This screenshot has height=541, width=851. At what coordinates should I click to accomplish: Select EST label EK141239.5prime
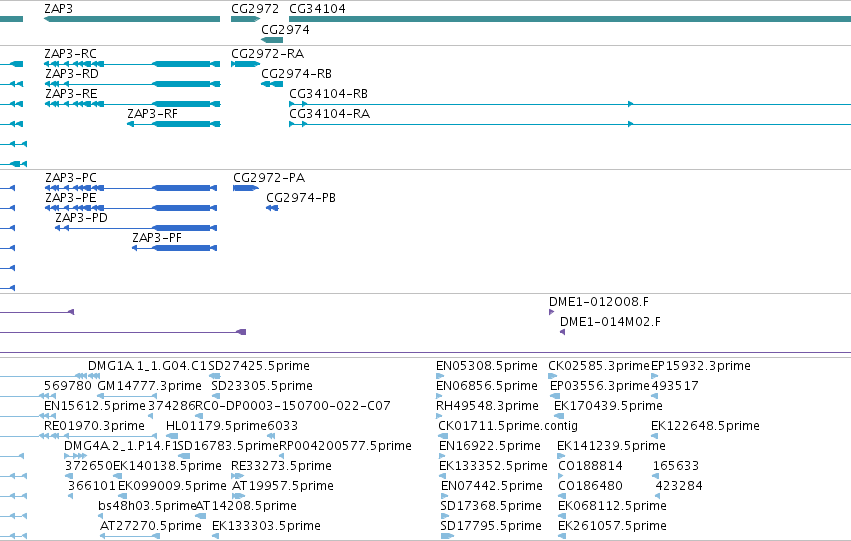point(611,446)
